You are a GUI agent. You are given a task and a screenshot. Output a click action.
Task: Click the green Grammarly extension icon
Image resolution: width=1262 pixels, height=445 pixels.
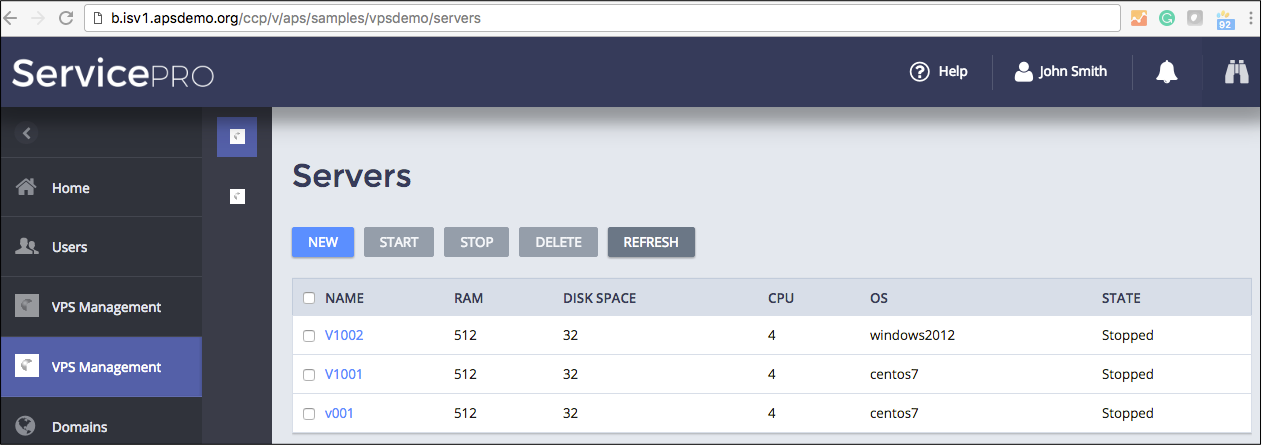(x=1167, y=18)
